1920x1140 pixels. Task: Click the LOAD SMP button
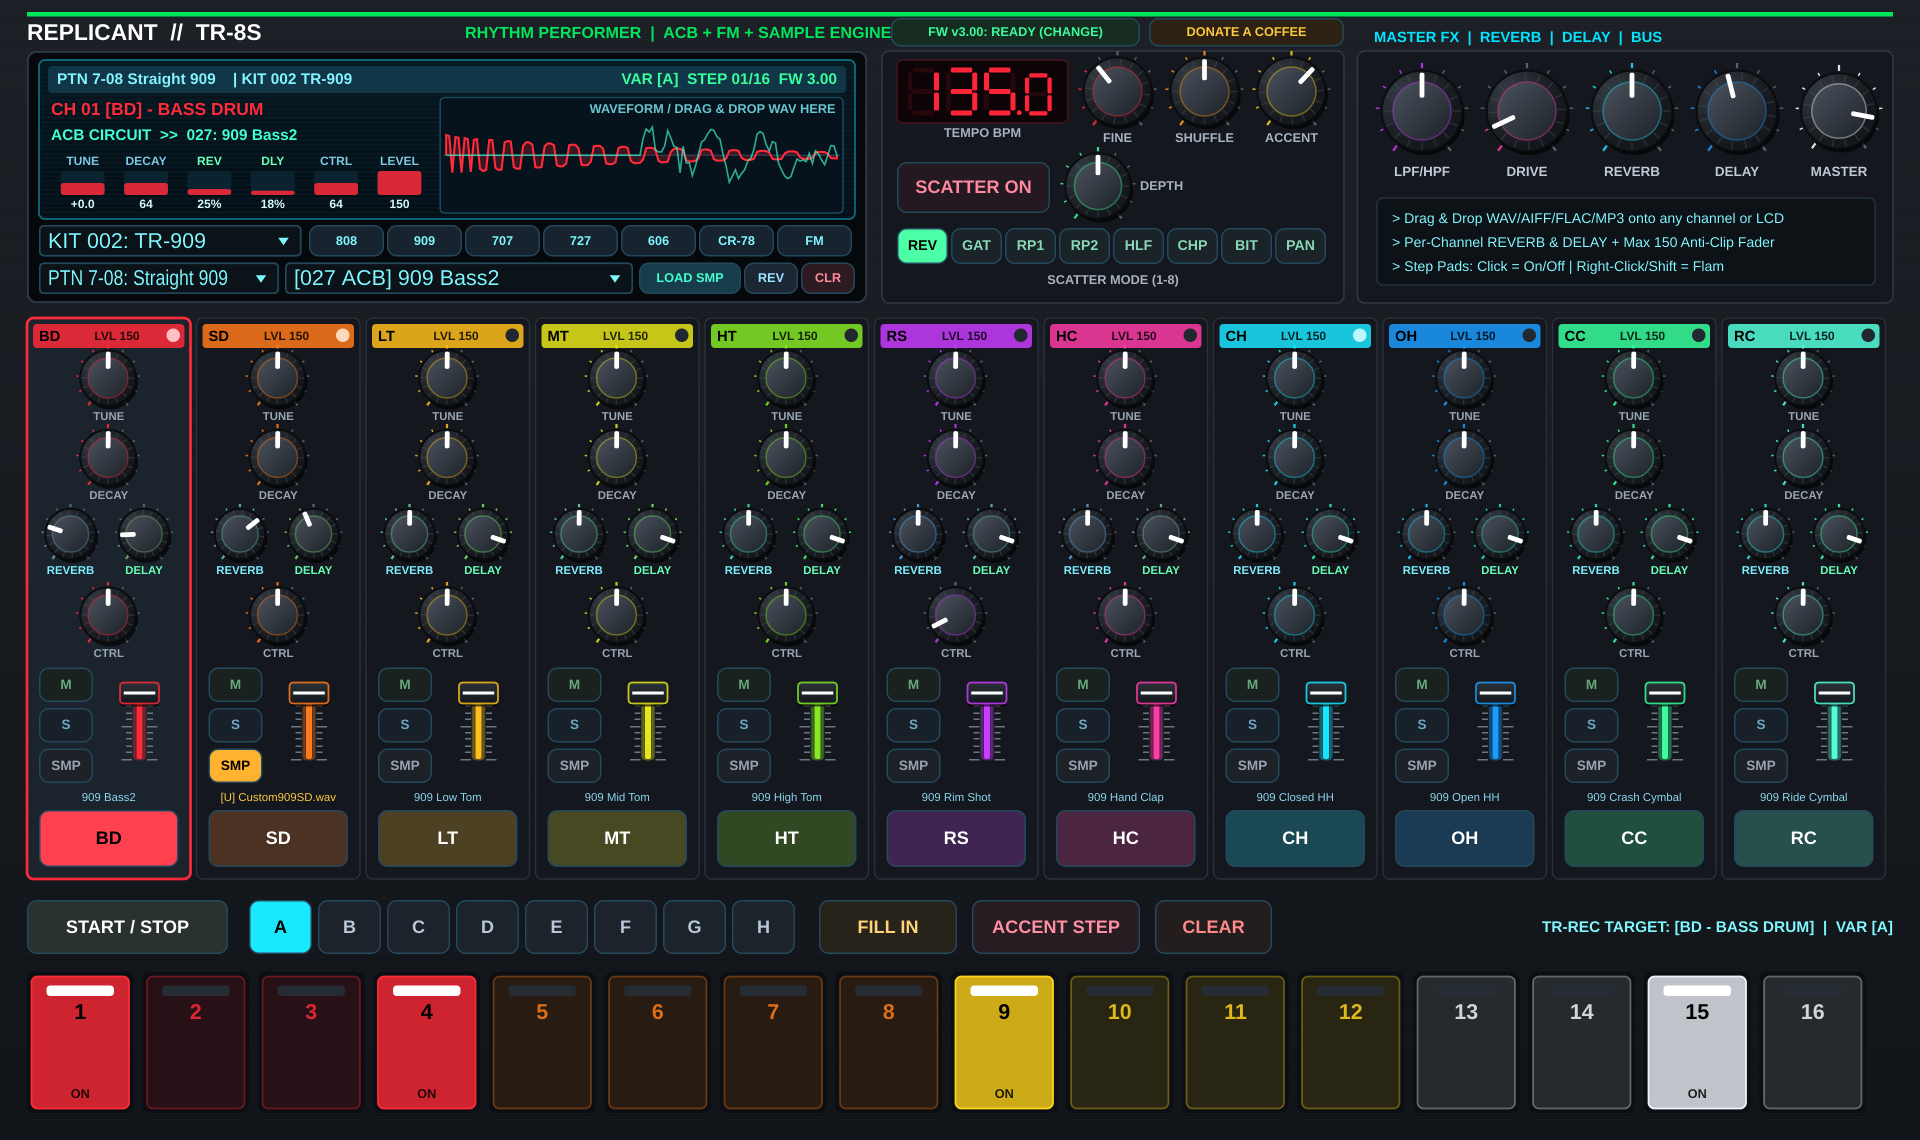[689, 278]
